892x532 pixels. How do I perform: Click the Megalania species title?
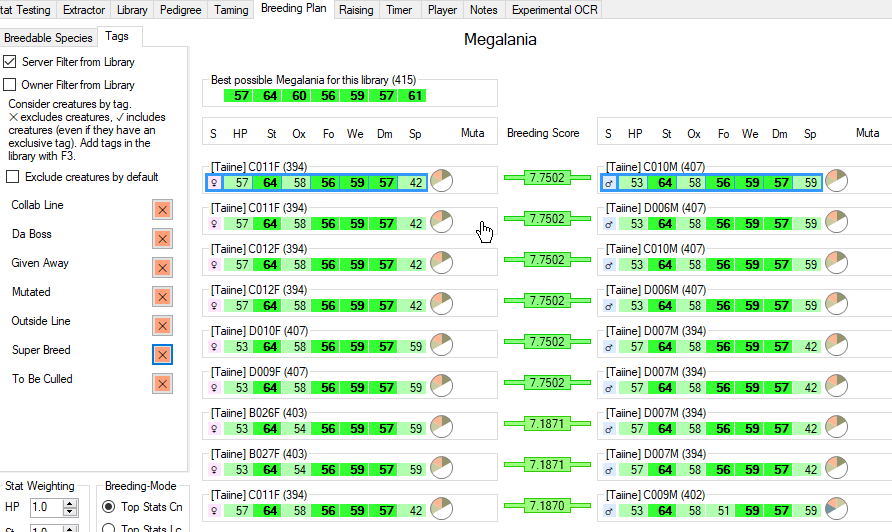(x=500, y=39)
